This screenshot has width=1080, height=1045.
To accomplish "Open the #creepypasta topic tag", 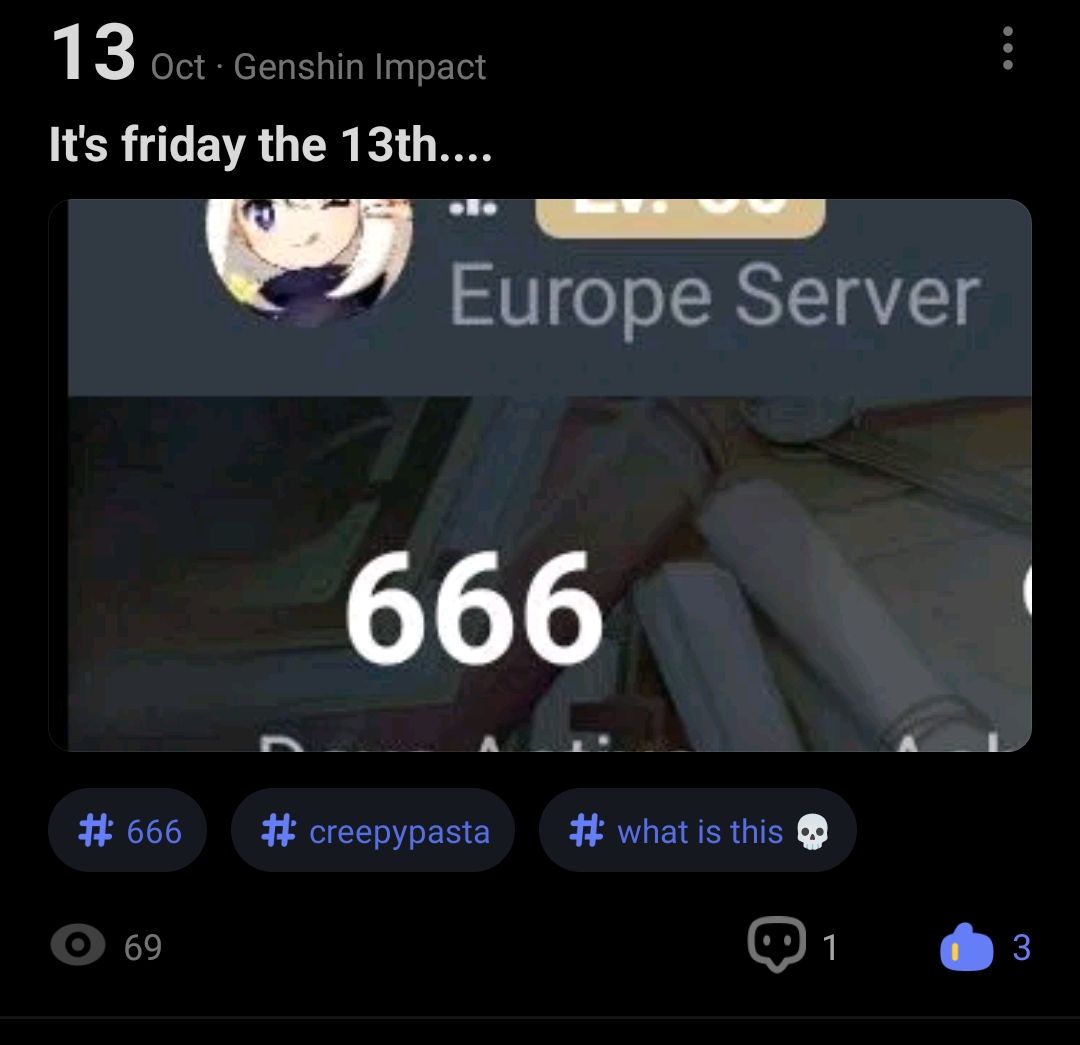I will point(373,830).
